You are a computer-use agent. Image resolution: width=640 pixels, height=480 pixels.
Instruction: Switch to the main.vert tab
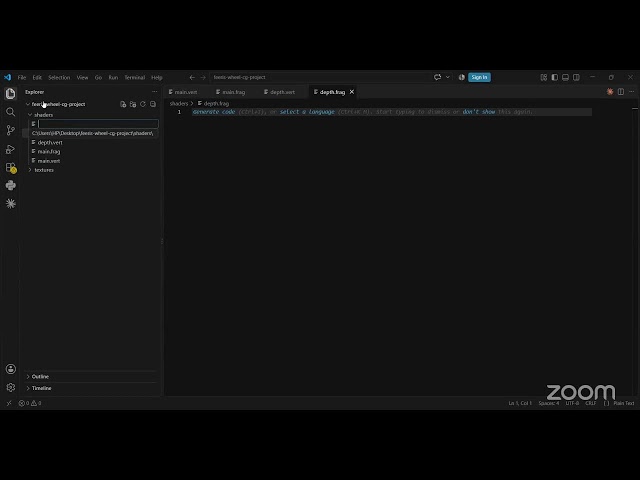pos(186,92)
